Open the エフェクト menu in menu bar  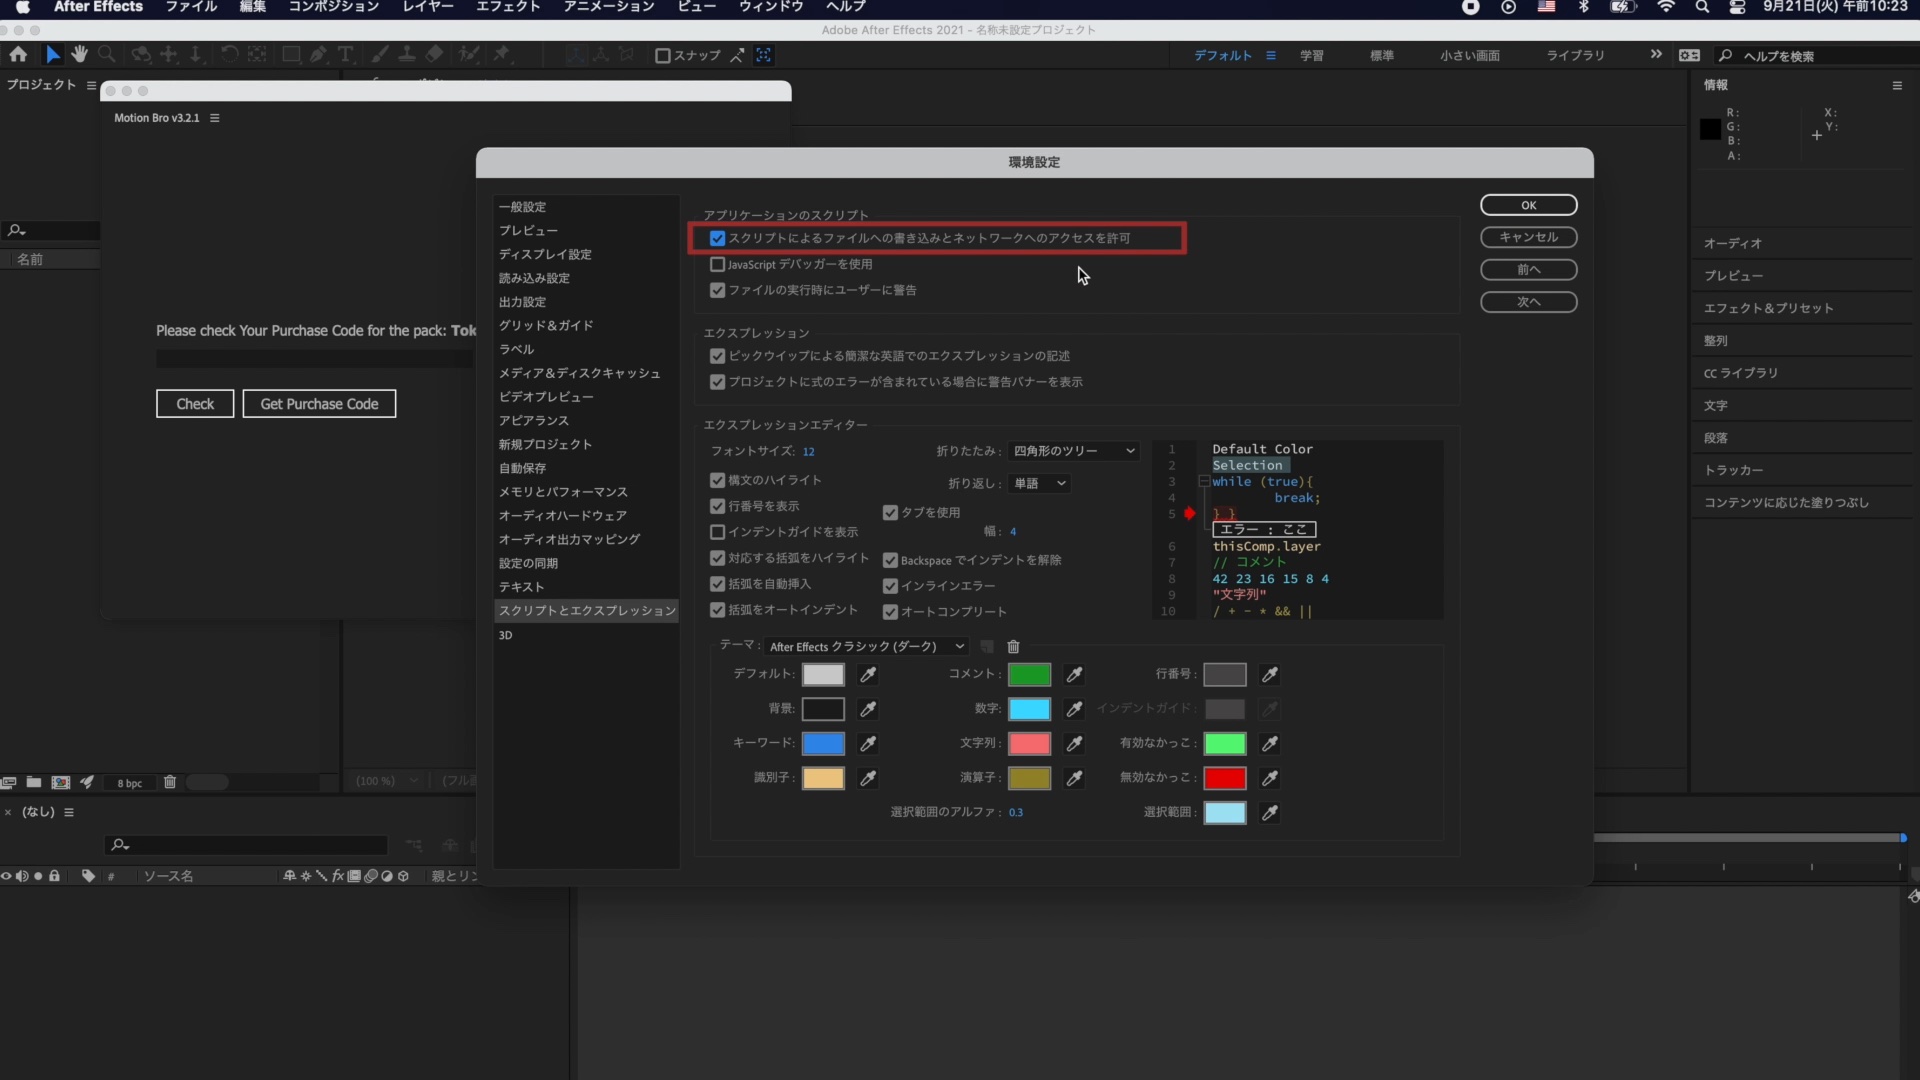[x=508, y=7]
